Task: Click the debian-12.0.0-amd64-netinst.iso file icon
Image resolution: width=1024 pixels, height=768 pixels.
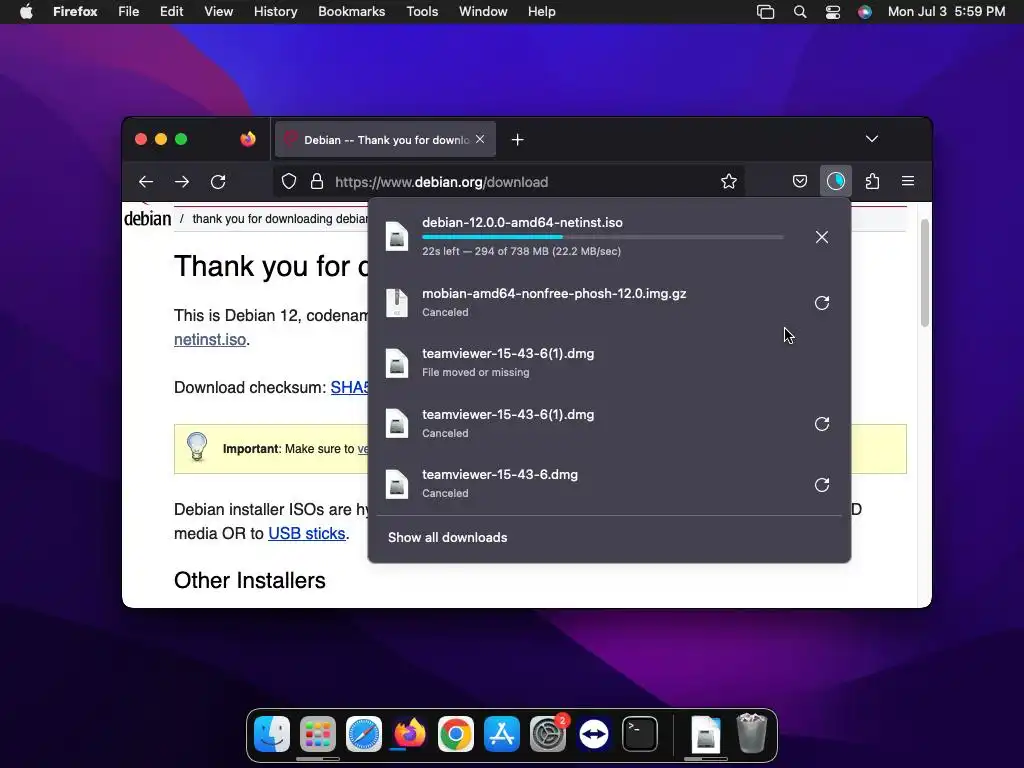Action: tap(397, 236)
